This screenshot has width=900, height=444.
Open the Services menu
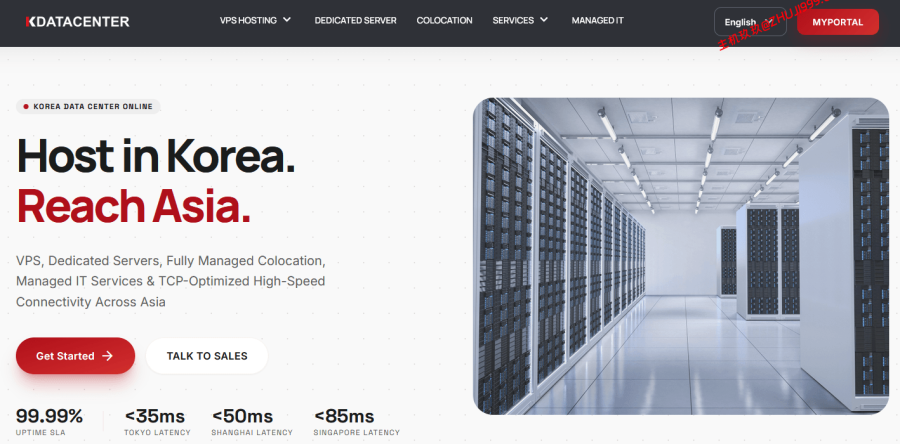pyautogui.click(x=520, y=20)
